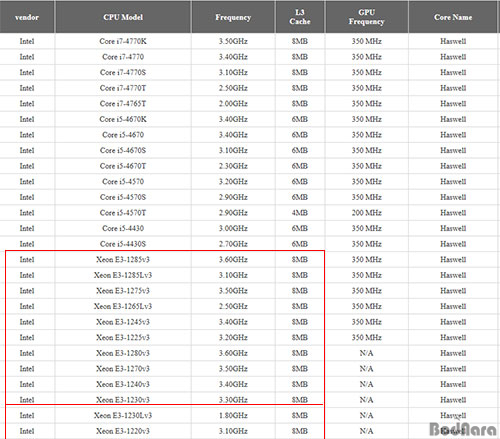
Task: Click the 200 MHz GPU frequency cell
Action: (366, 213)
